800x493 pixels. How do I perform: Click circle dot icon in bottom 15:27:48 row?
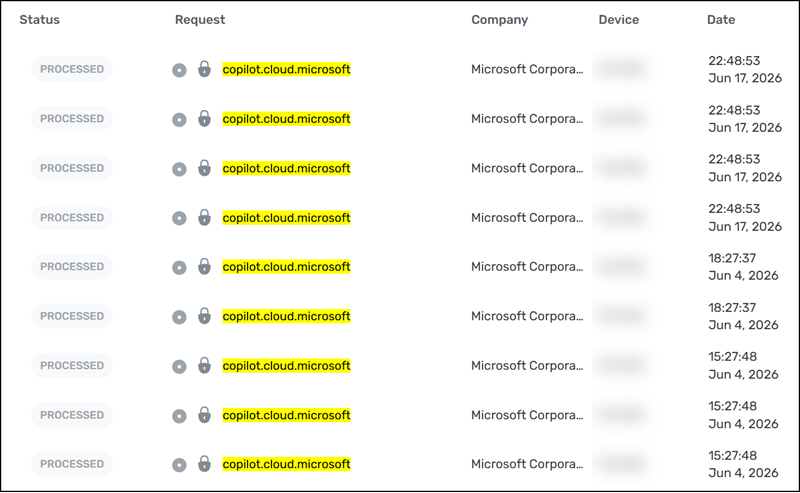[x=179, y=465]
